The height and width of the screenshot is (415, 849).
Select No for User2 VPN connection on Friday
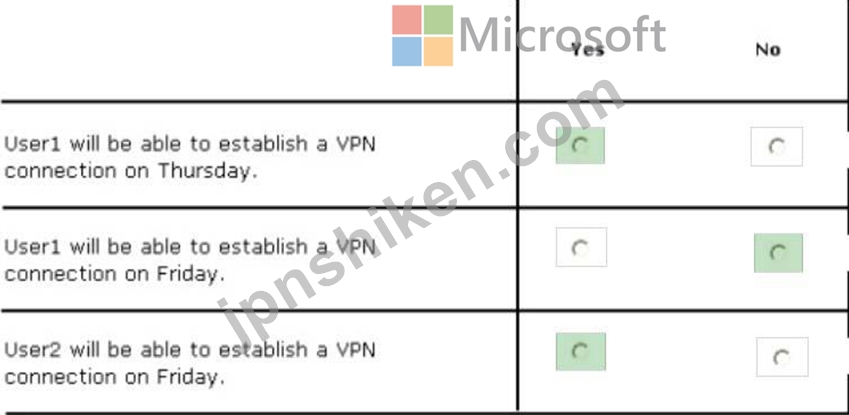(x=782, y=357)
